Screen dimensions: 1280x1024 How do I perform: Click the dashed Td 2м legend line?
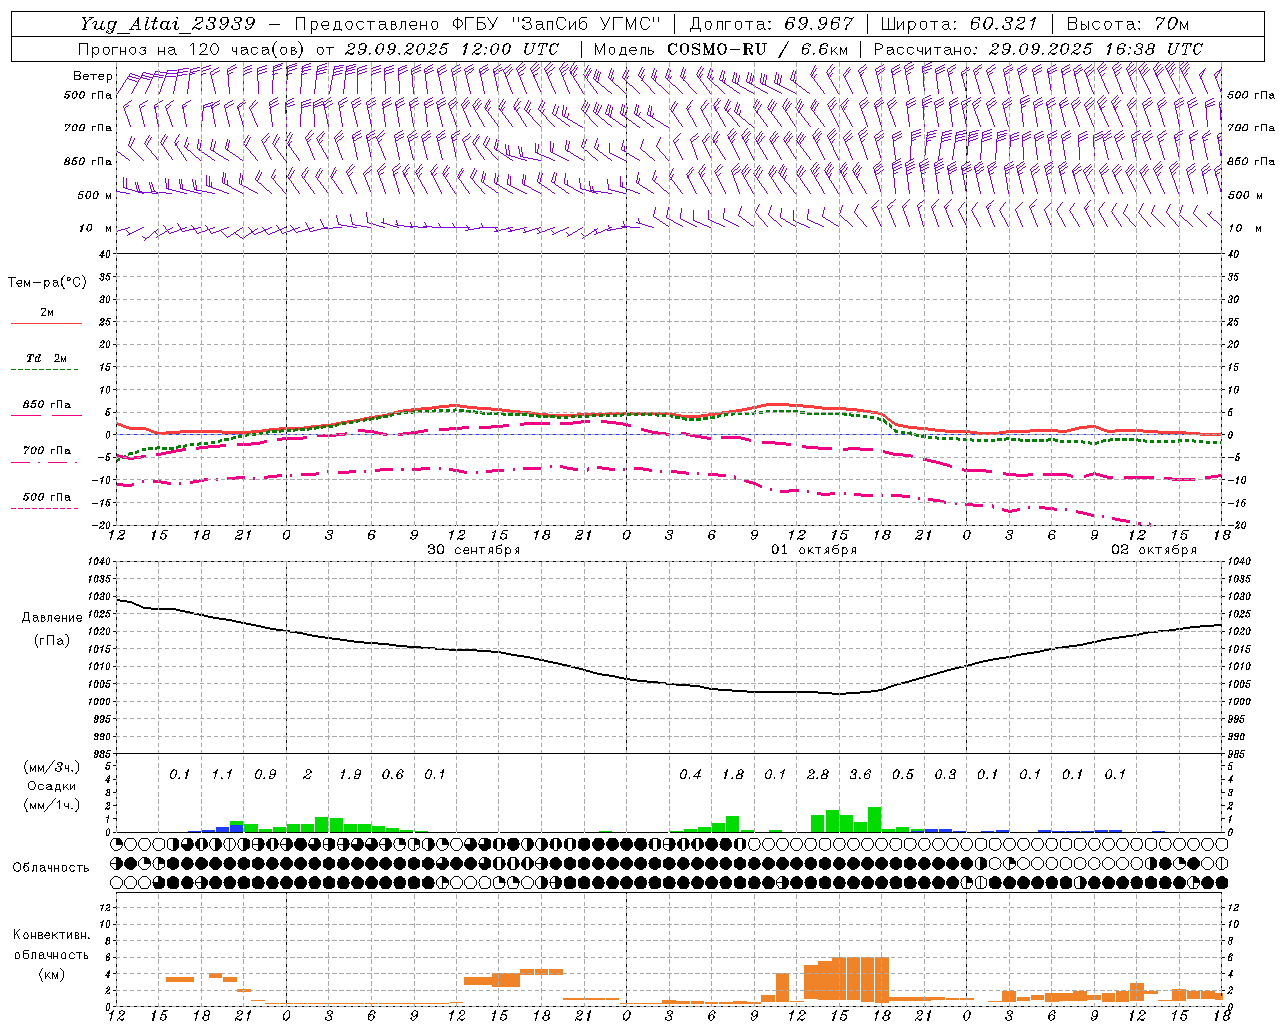[x=44, y=370]
